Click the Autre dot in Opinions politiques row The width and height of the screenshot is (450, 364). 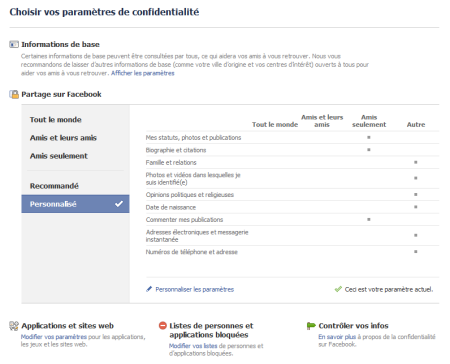click(x=416, y=194)
